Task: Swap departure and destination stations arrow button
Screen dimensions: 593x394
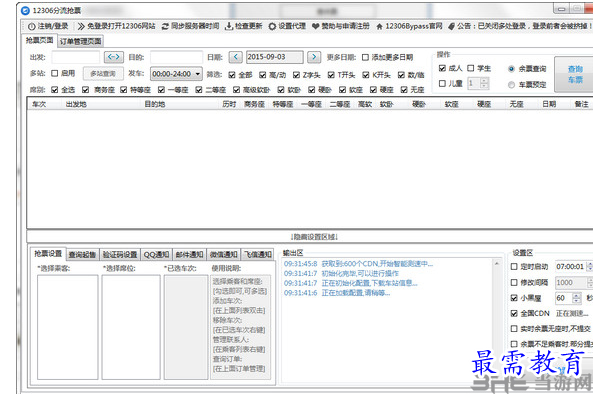Action: pyautogui.click(x=114, y=57)
